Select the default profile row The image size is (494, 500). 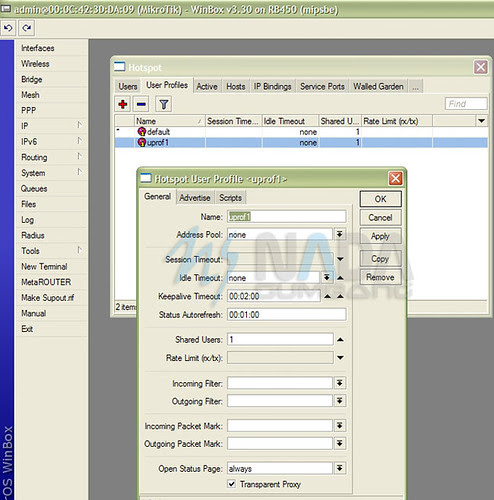(301, 132)
